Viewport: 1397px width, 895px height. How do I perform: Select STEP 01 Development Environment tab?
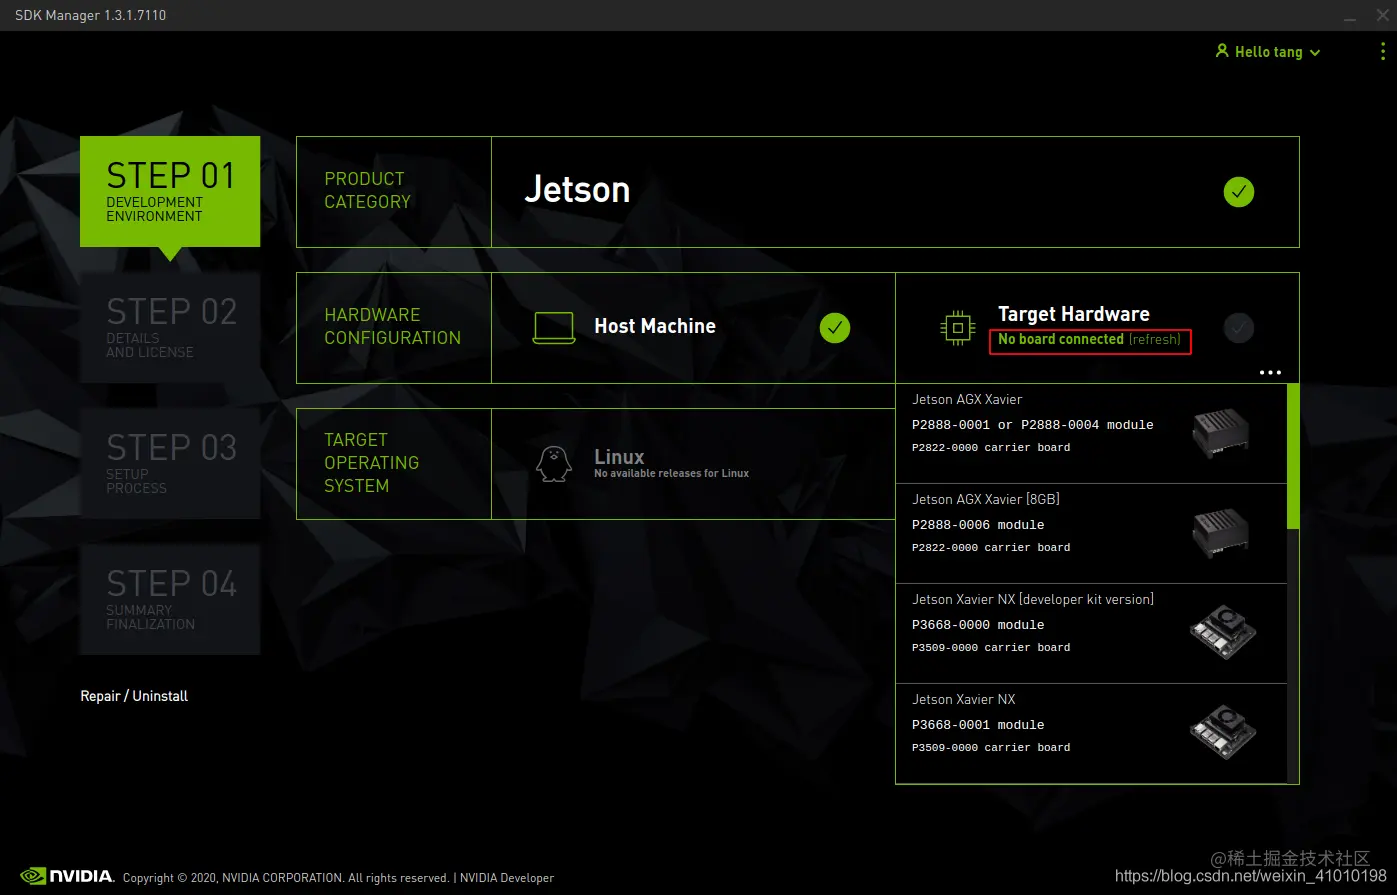click(x=170, y=192)
